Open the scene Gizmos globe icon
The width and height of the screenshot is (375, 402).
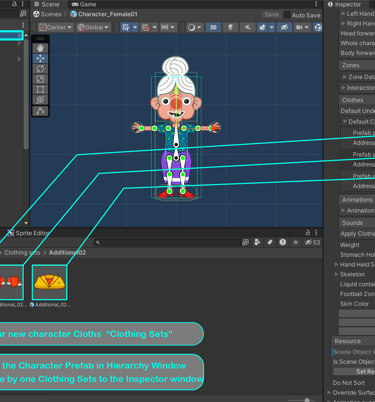(318, 27)
